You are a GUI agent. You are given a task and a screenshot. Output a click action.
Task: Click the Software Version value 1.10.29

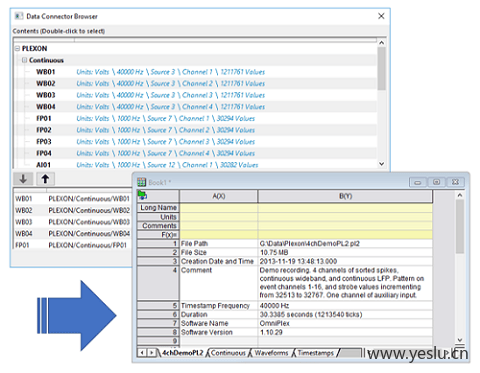(345, 332)
